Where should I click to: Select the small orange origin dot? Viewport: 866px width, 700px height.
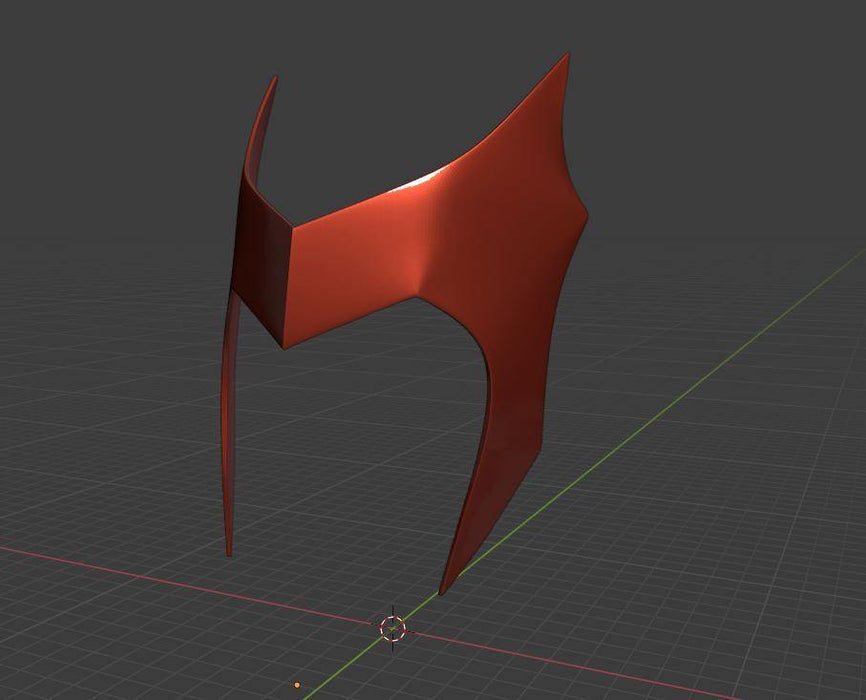297,685
